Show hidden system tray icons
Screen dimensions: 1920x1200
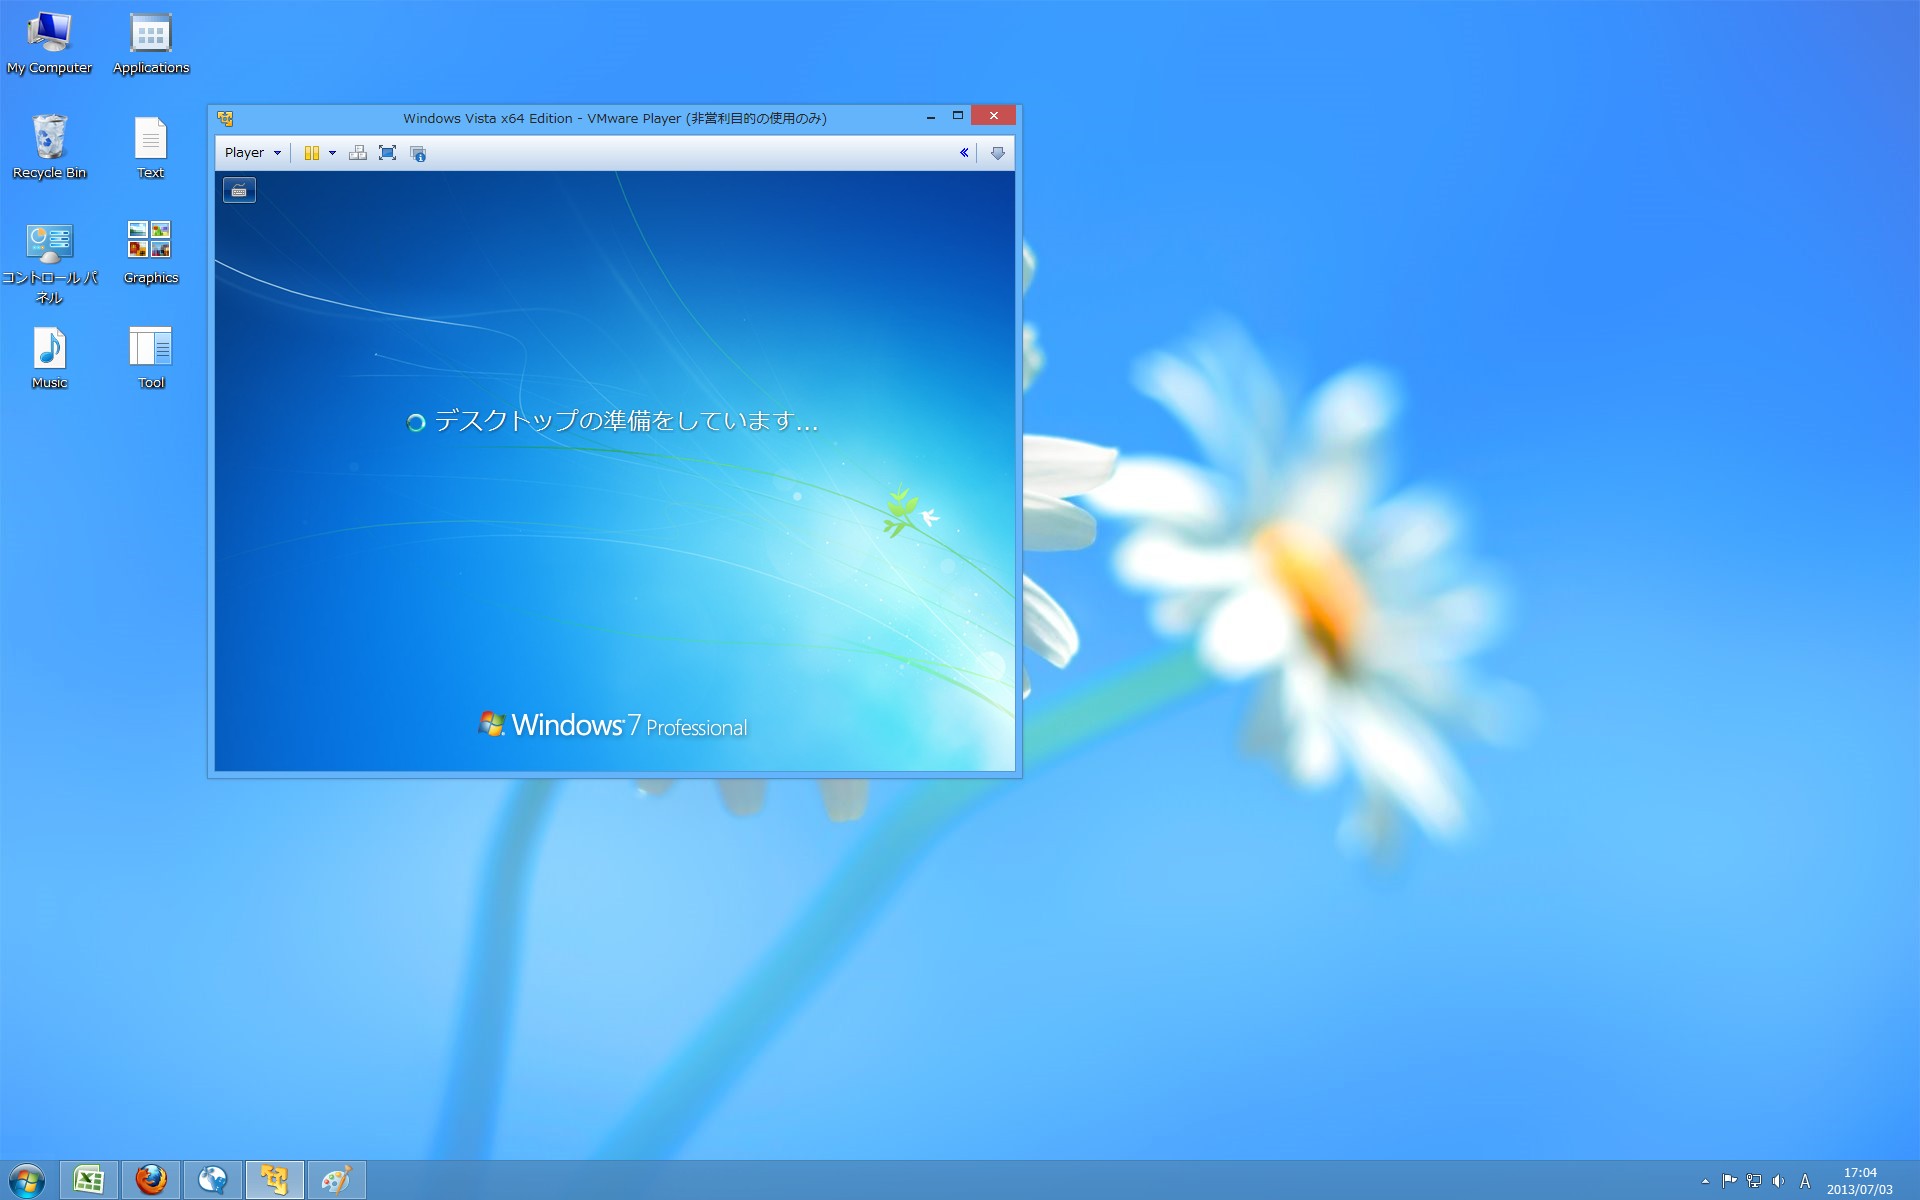pos(1705,1181)
